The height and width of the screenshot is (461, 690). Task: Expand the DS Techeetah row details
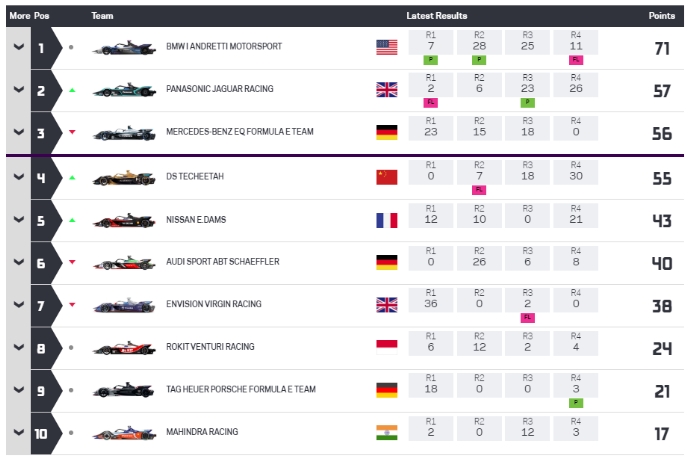tap(18, 178)
